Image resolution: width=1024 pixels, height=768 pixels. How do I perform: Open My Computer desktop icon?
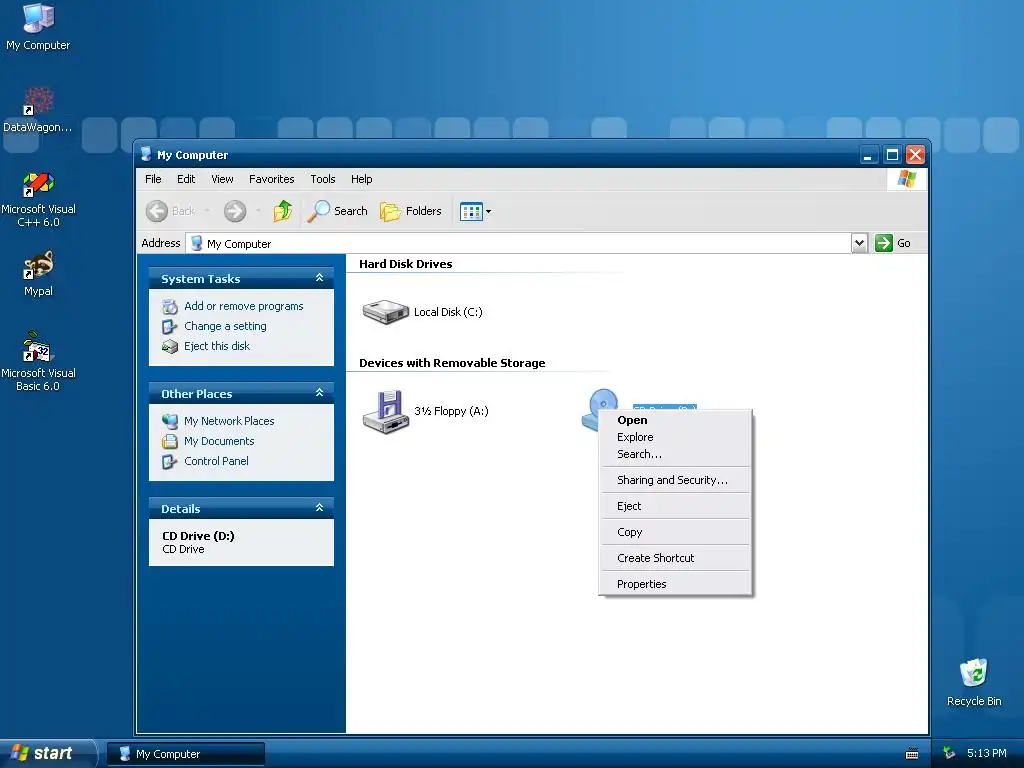click(x=38, y=26)
